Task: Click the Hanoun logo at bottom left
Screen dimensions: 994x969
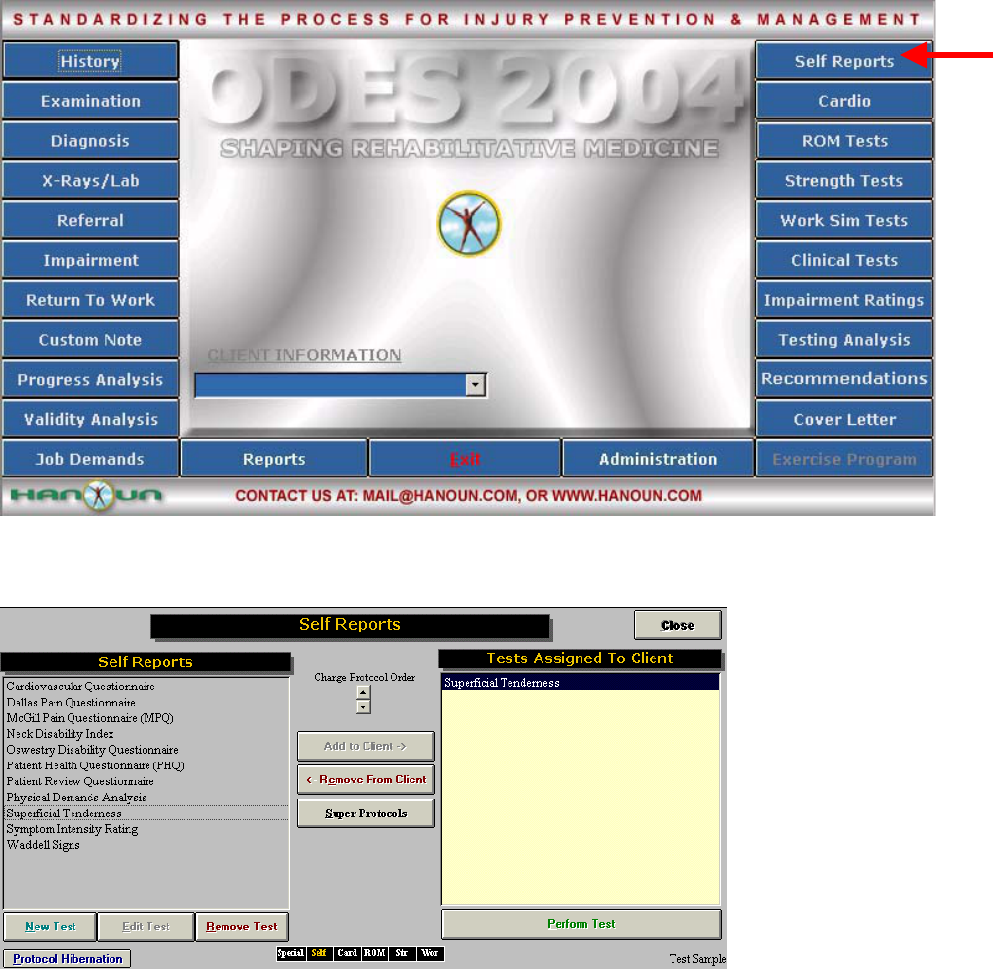Action: click(x=86, y=496)
